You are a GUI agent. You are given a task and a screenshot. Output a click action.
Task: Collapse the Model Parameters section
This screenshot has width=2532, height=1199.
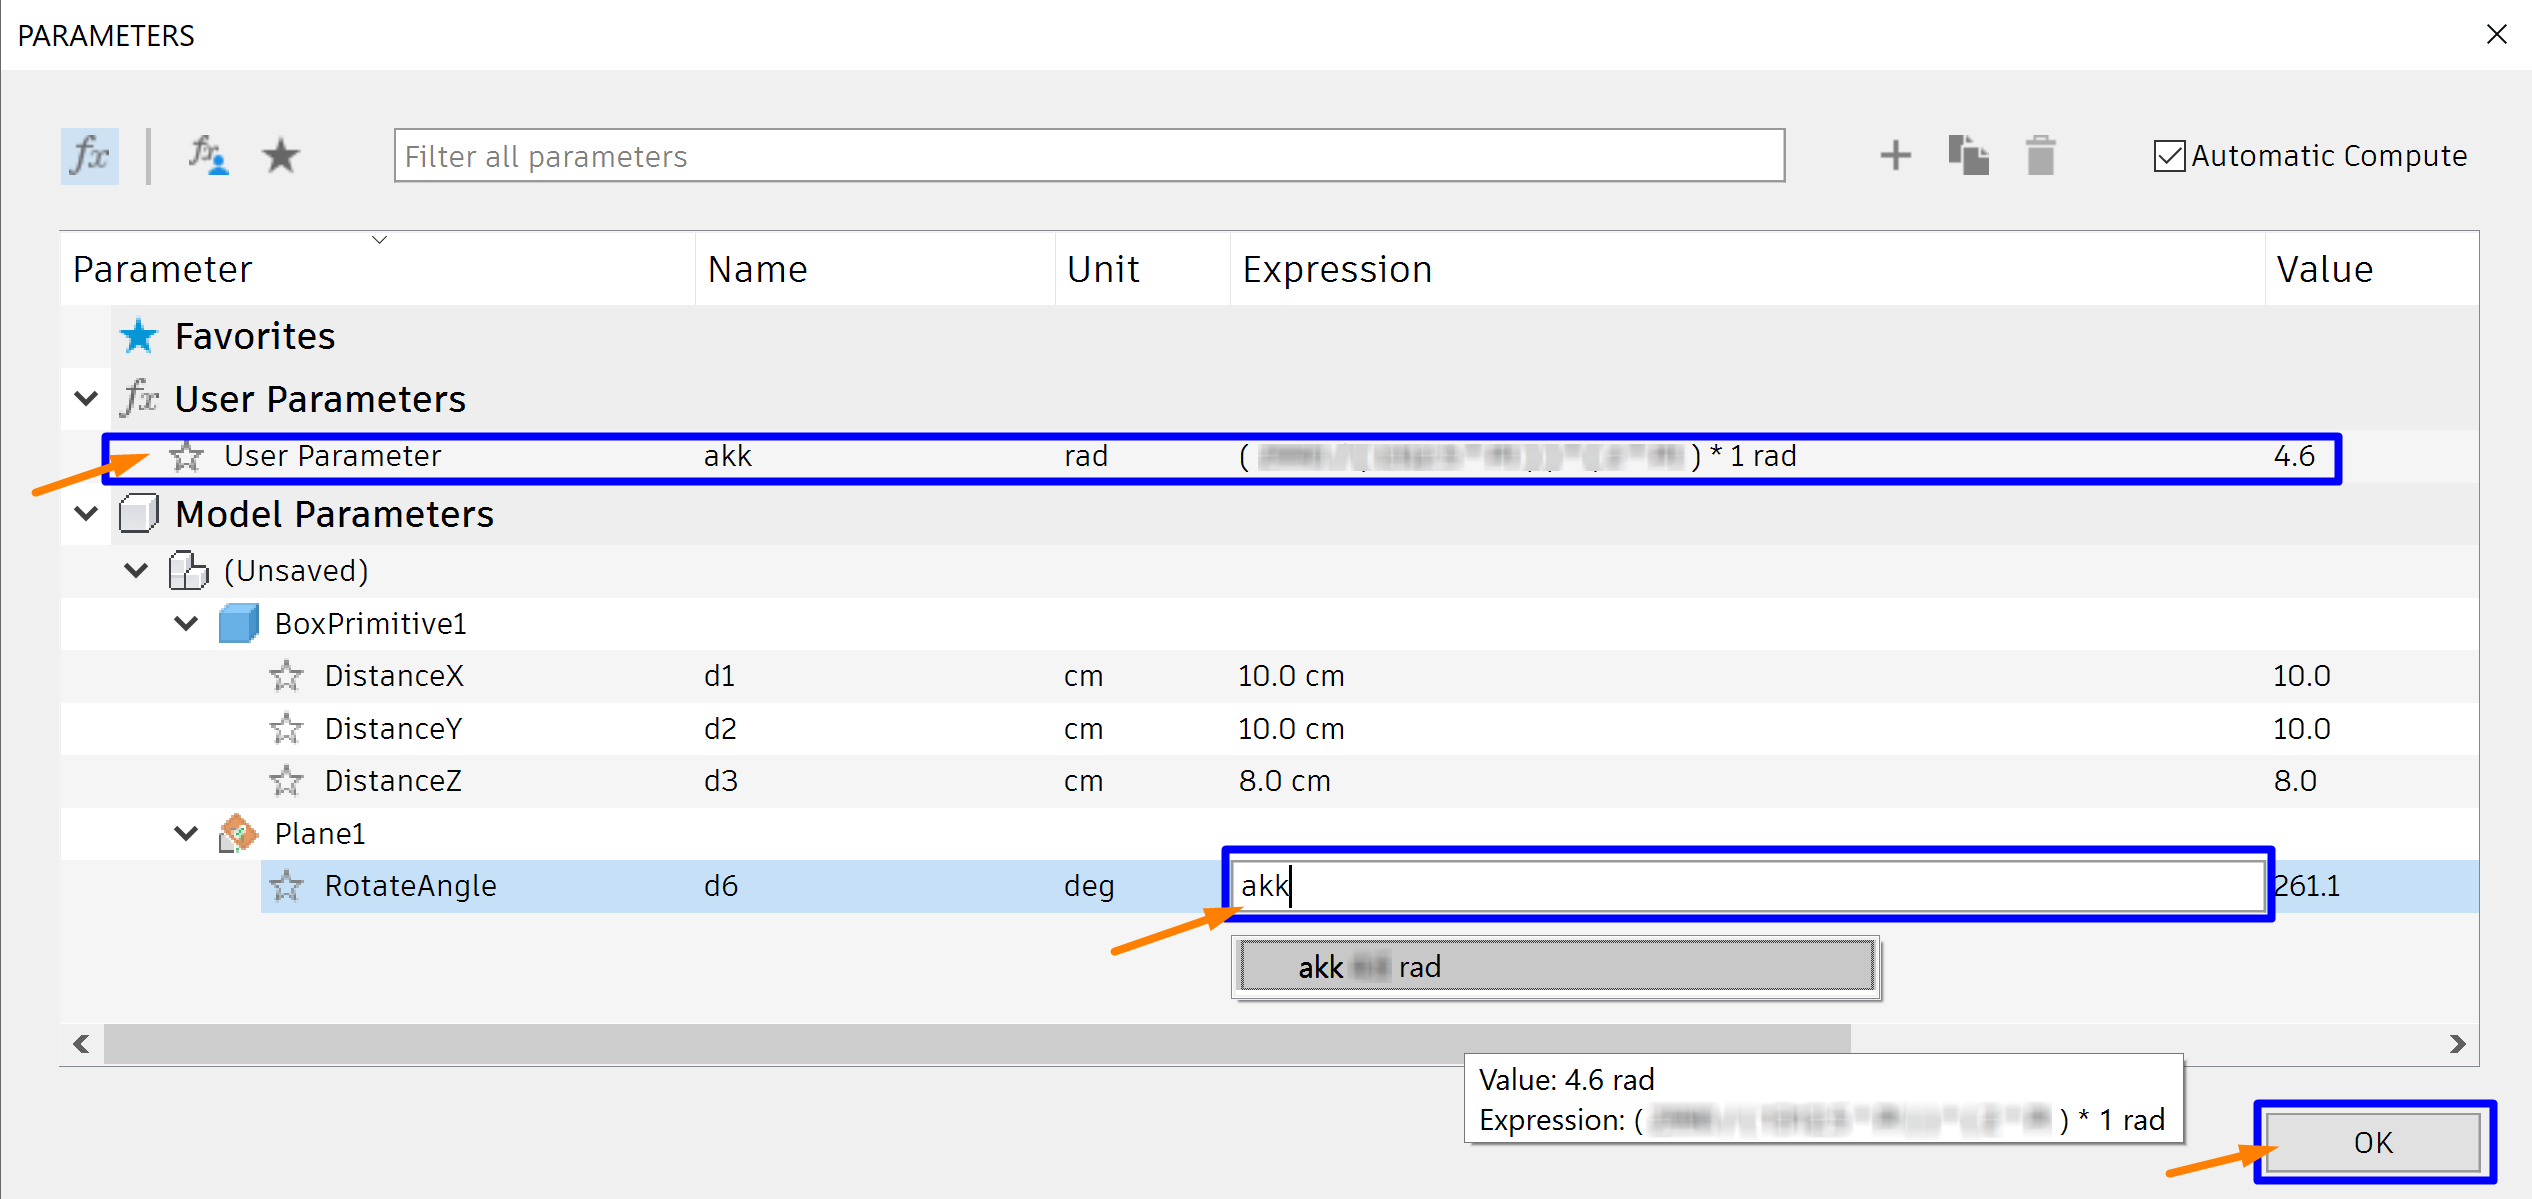(87, 514)
